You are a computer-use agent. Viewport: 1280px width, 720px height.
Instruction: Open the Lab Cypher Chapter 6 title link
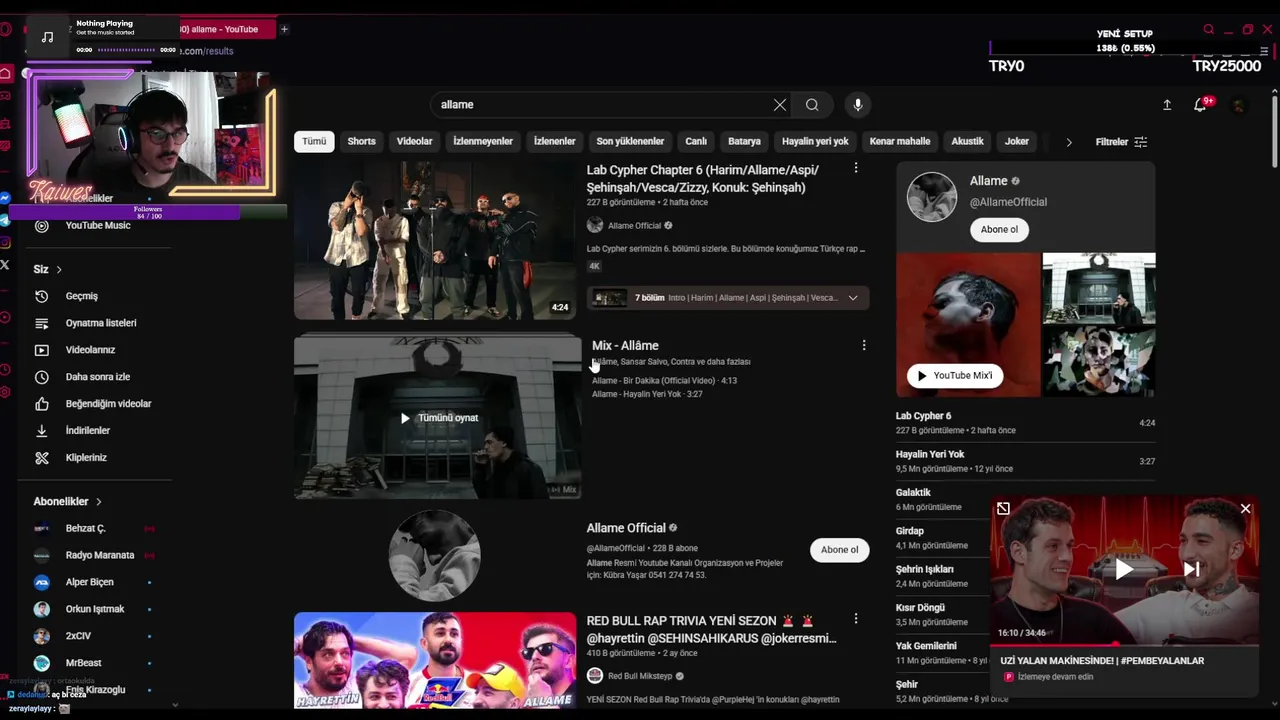[703, 179]
